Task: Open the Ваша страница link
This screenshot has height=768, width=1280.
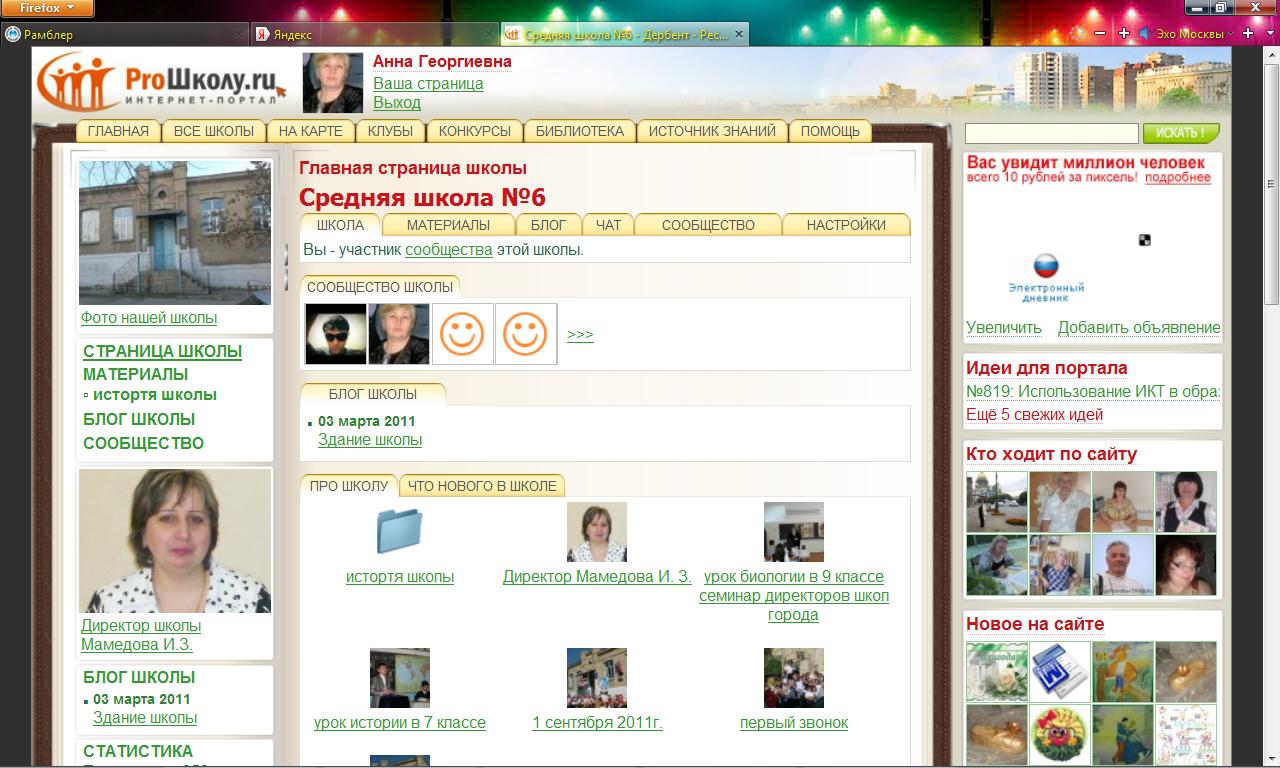Action: [428, 83]
